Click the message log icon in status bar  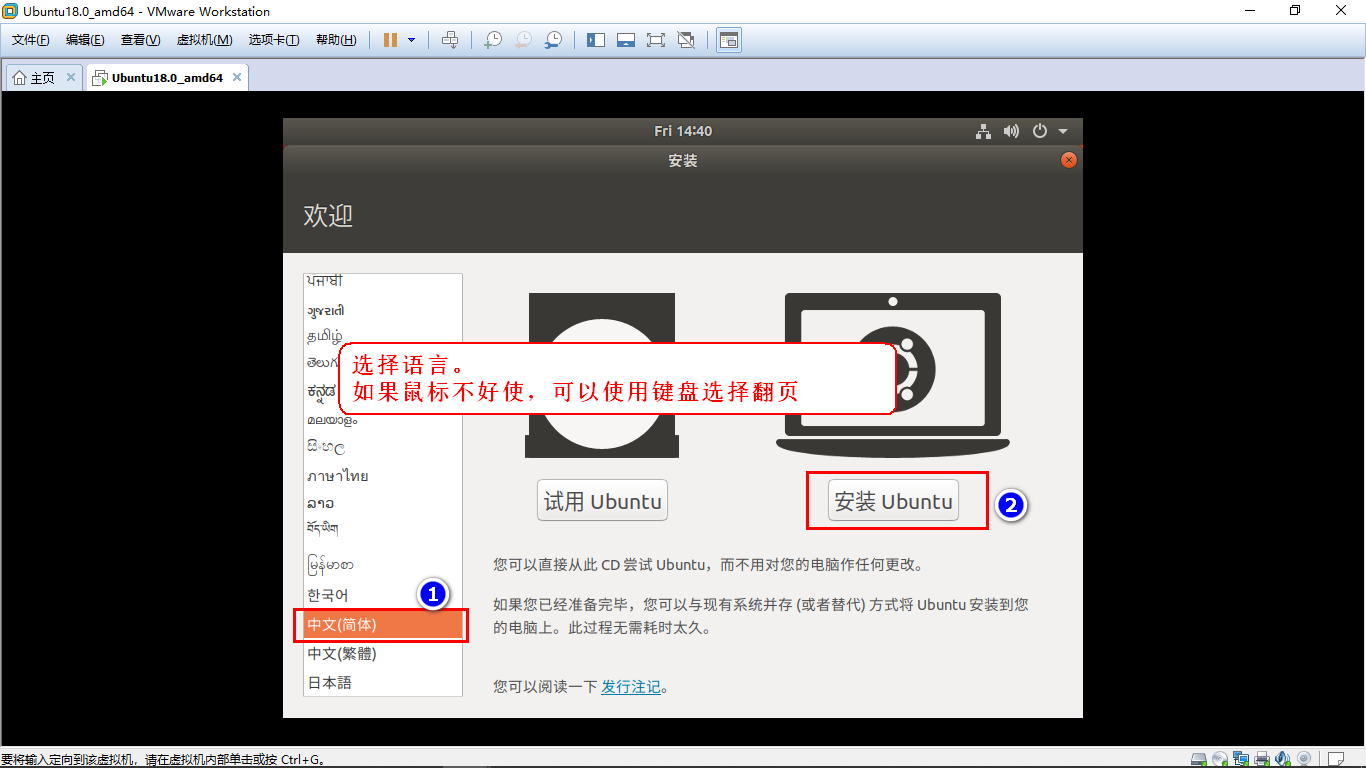pos(1334,759)
